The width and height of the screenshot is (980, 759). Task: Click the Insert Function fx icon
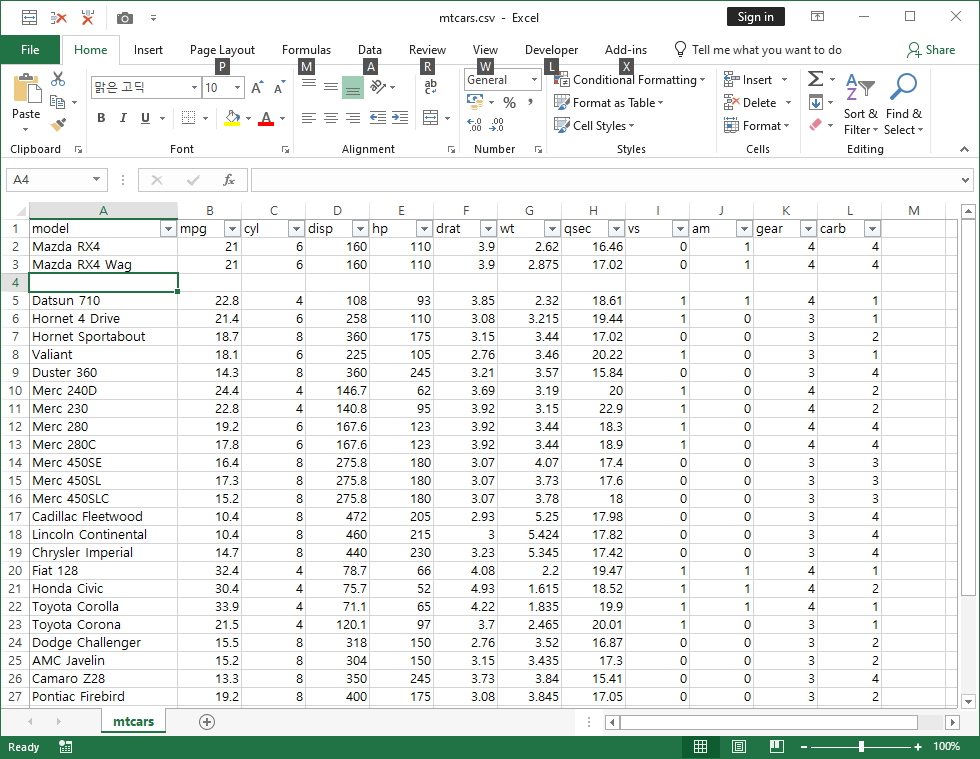pos(229,180)
